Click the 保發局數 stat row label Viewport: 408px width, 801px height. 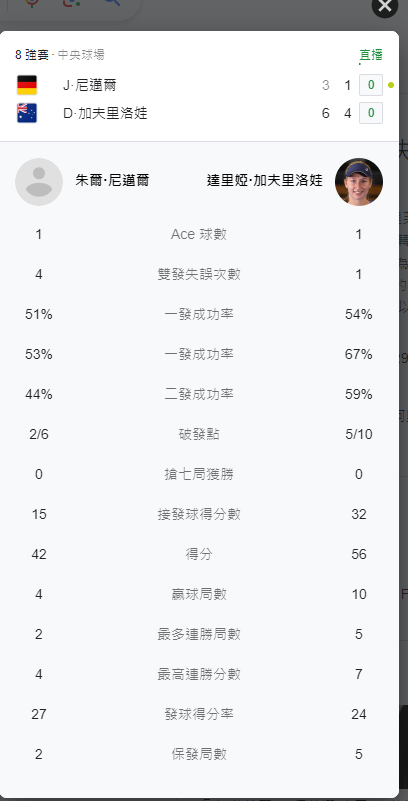click(x=199, y=755)
